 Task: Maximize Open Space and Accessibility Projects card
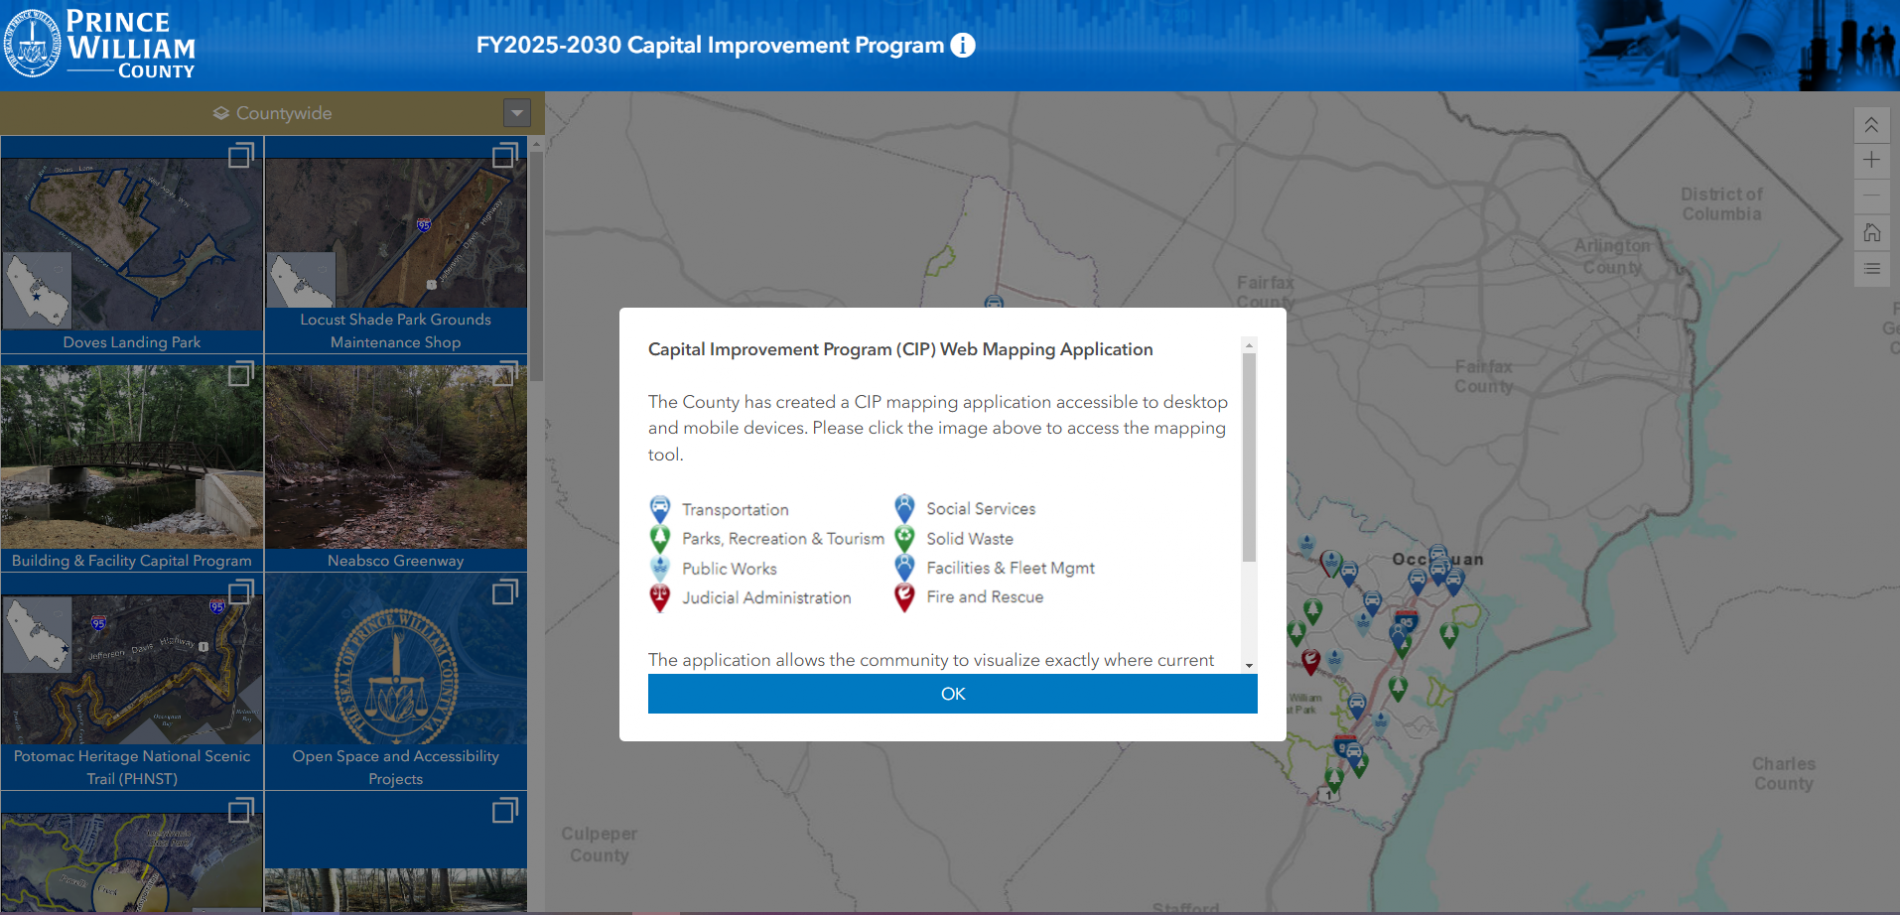point(505,591)
